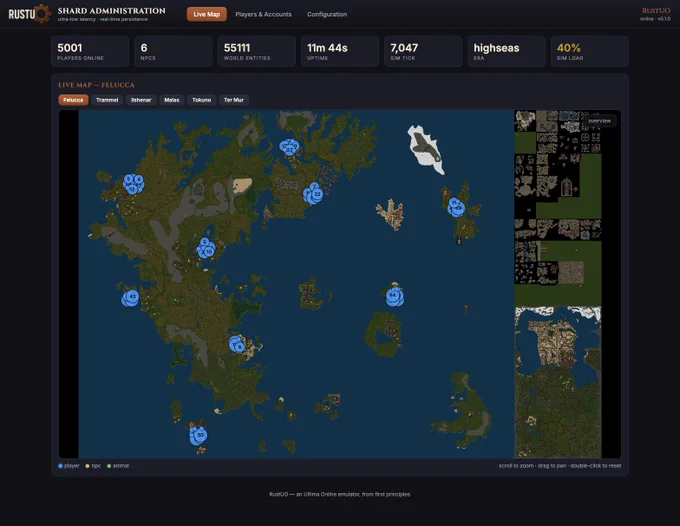Click the 40% Sim Load card
Viewport: 680px width, 526px height.
pyautogui.click(x=590, y=51)
